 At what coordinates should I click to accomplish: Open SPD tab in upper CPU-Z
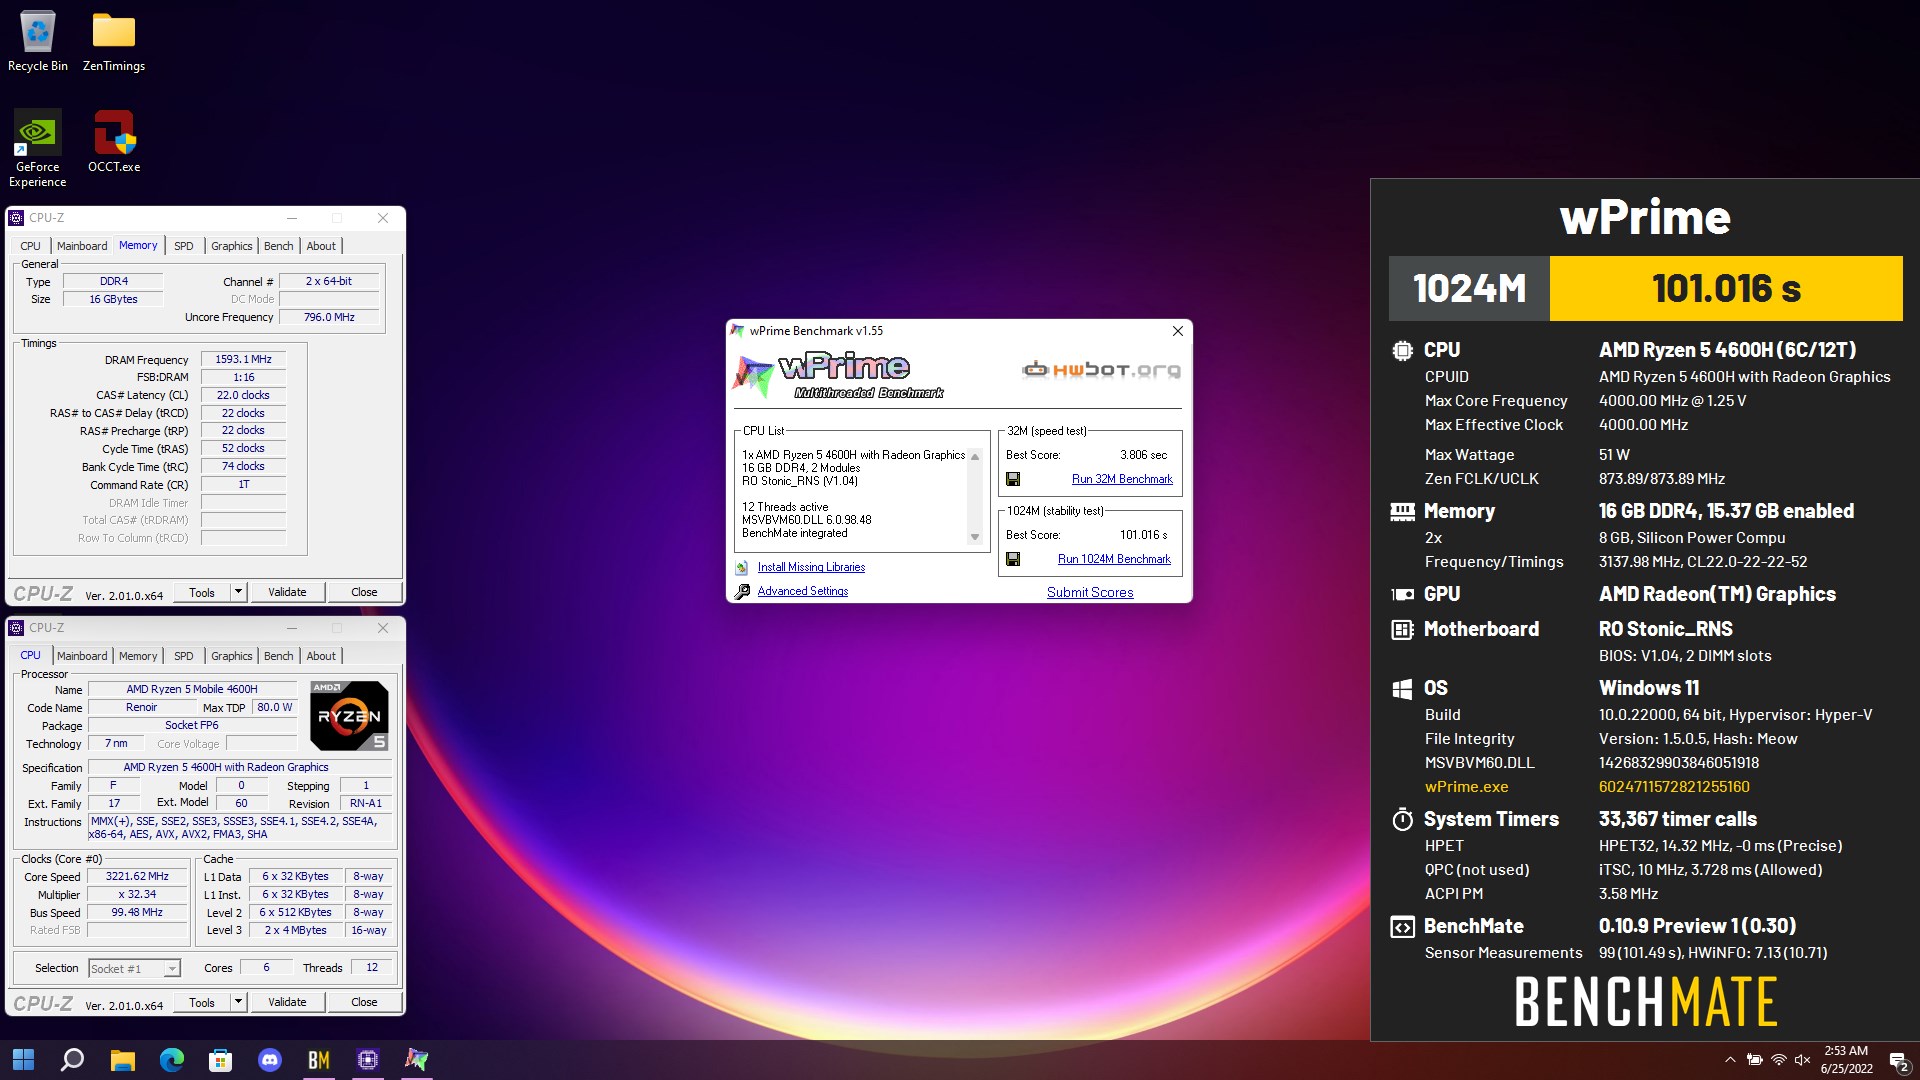(x=184, y=246)
